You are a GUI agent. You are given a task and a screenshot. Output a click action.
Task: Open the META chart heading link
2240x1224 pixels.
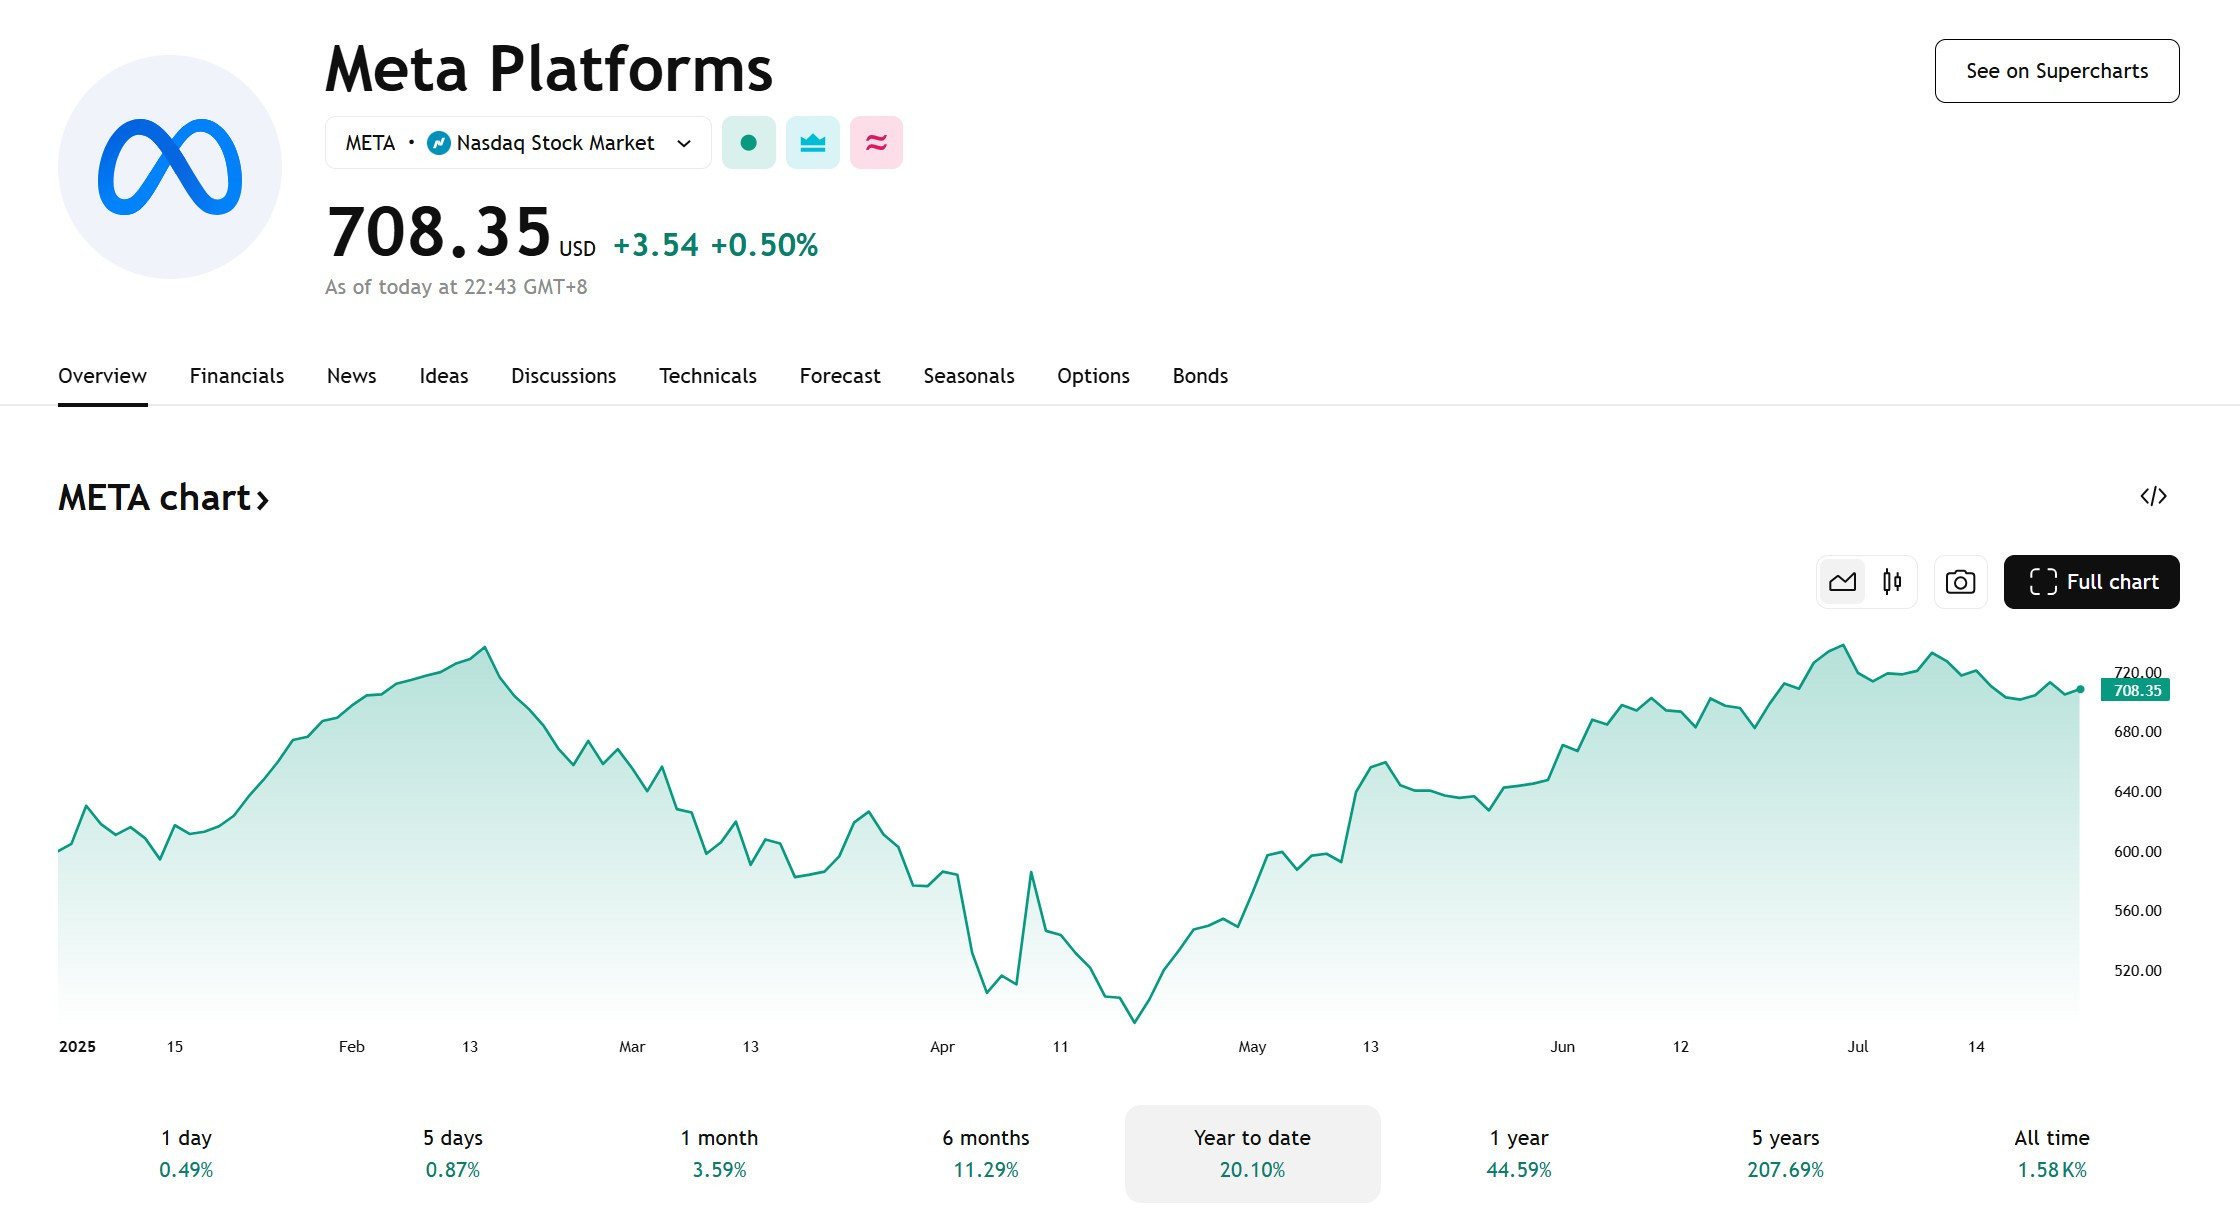click(x=164, y=498)
